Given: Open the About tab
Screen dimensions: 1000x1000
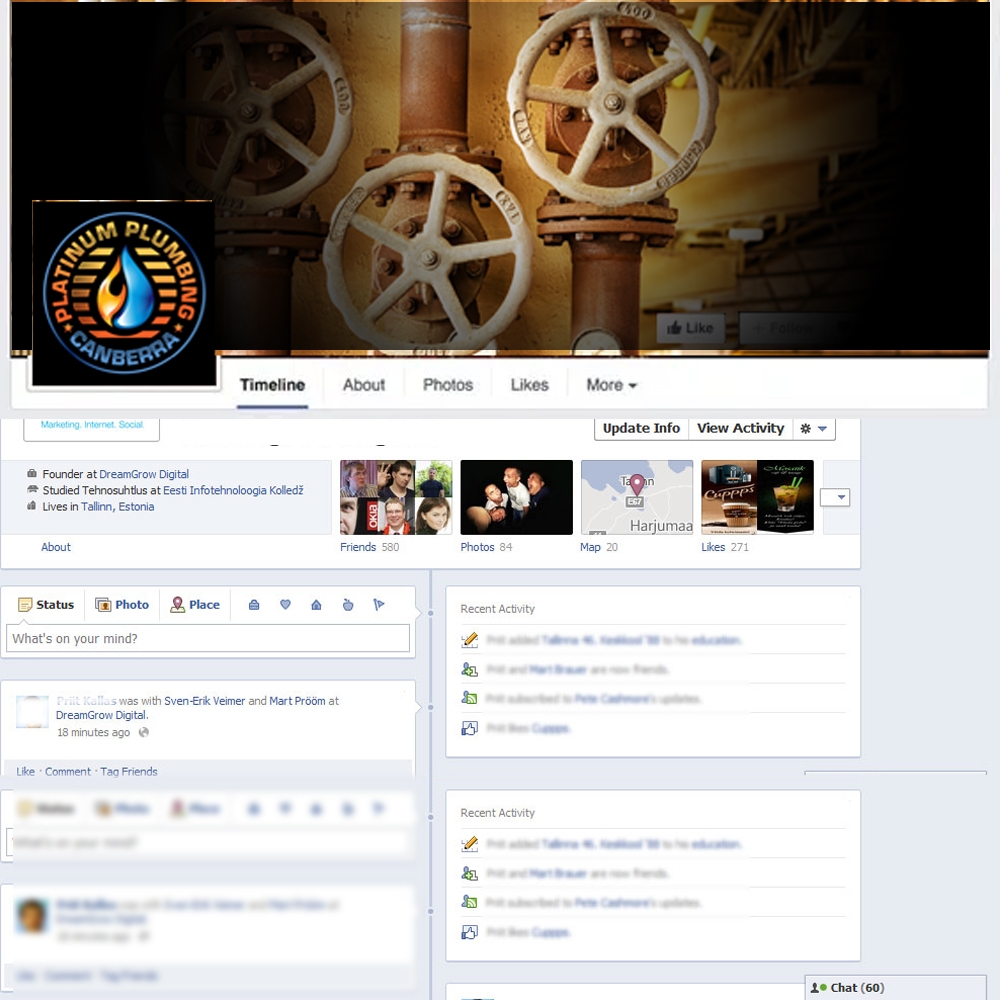Looking at the screenshot, I should pos(364,385).
